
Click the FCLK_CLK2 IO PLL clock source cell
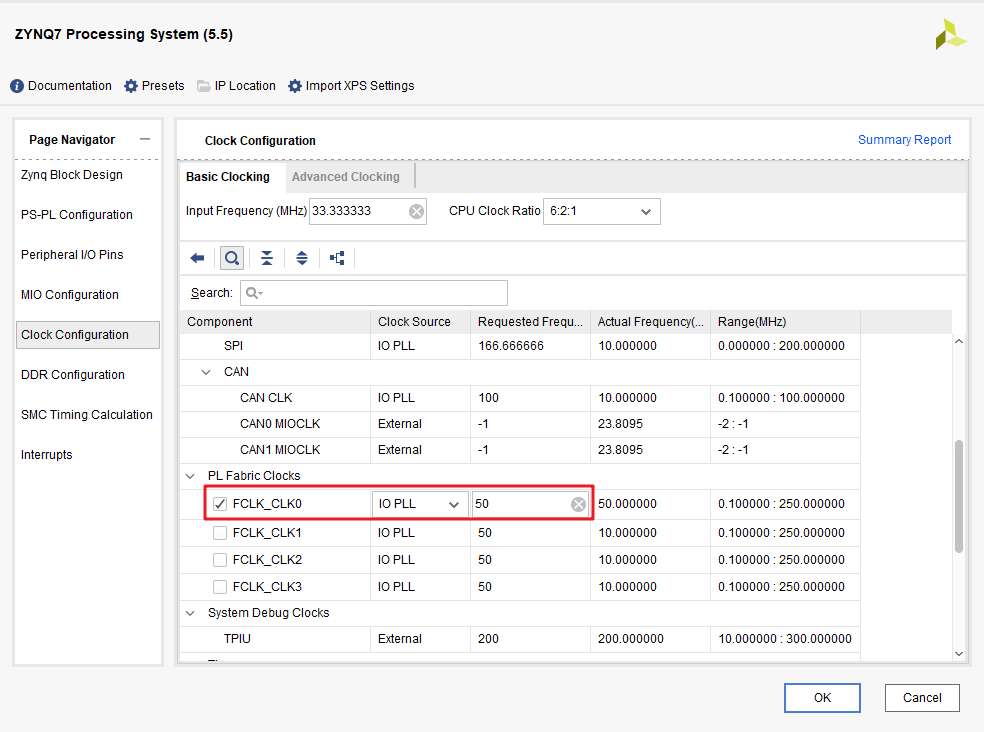tap(420, 560)
